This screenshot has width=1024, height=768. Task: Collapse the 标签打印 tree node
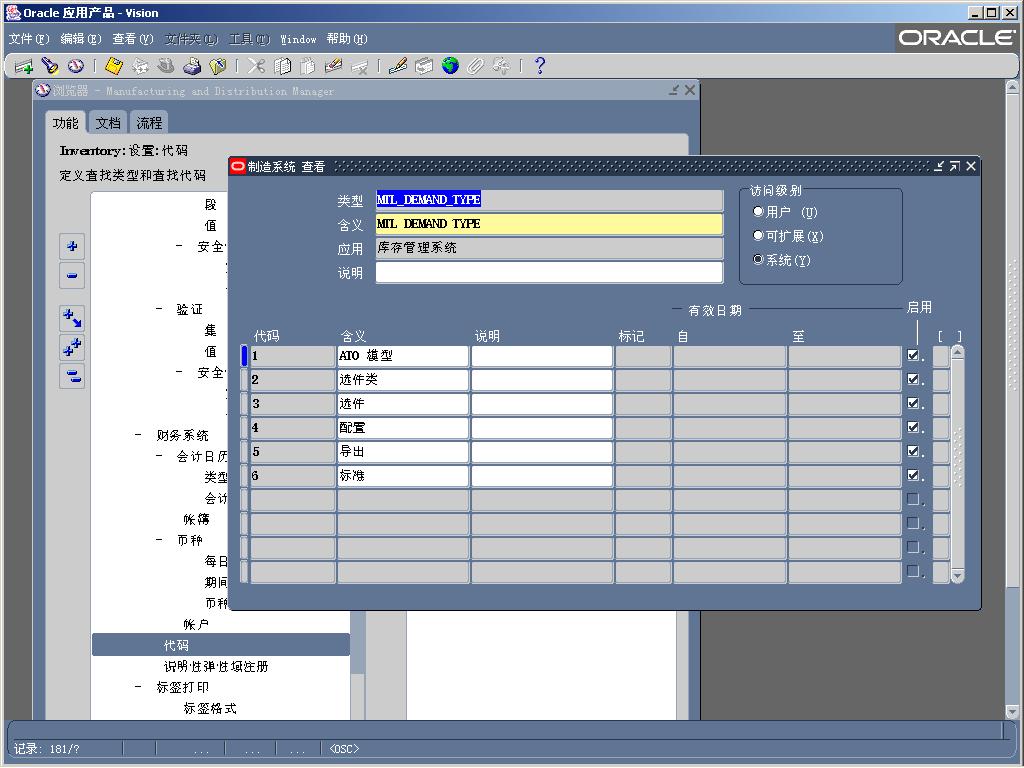pos(138,687)
